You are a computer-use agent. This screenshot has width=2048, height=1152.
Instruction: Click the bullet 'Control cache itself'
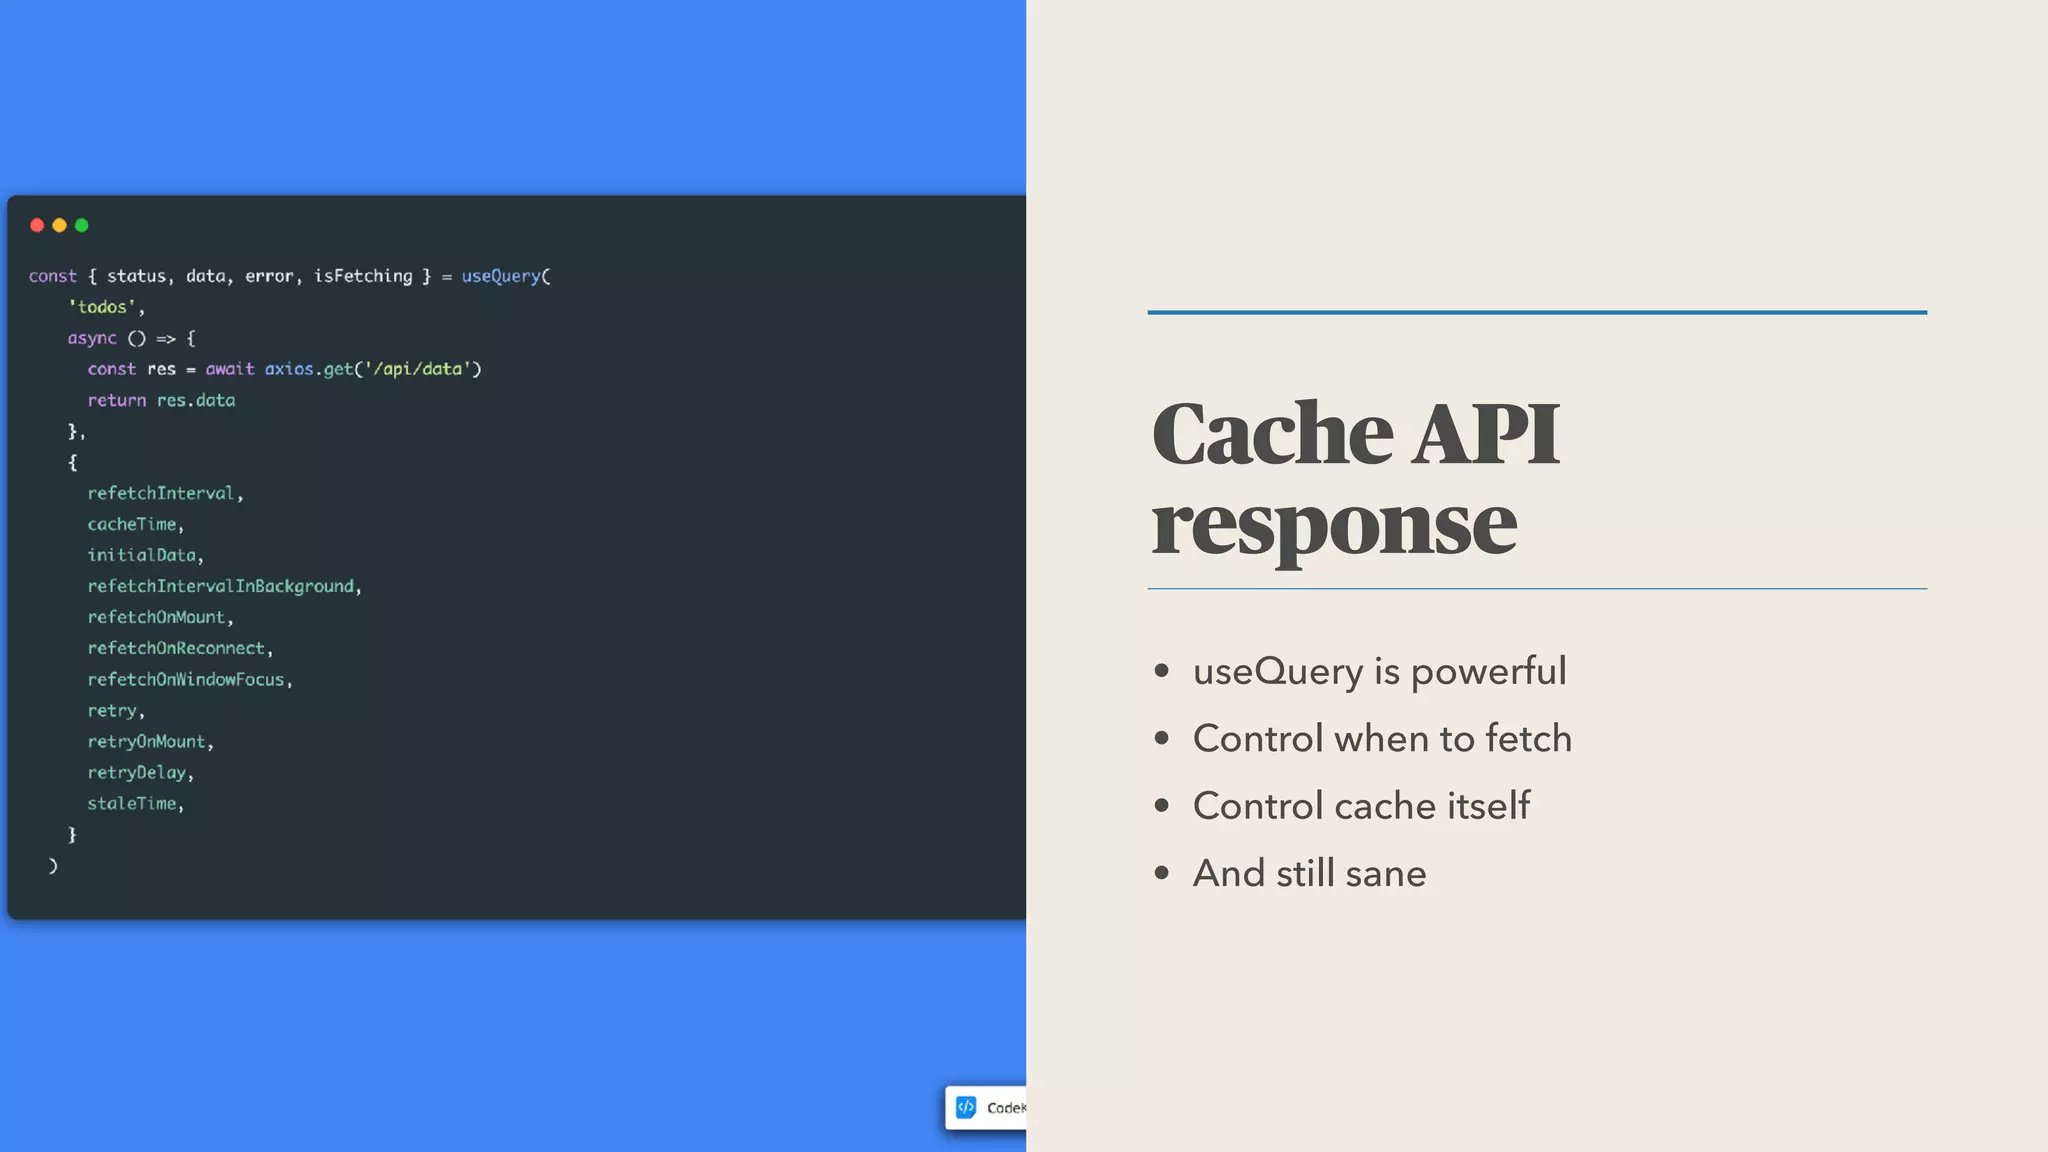(x=1361, y=805)
